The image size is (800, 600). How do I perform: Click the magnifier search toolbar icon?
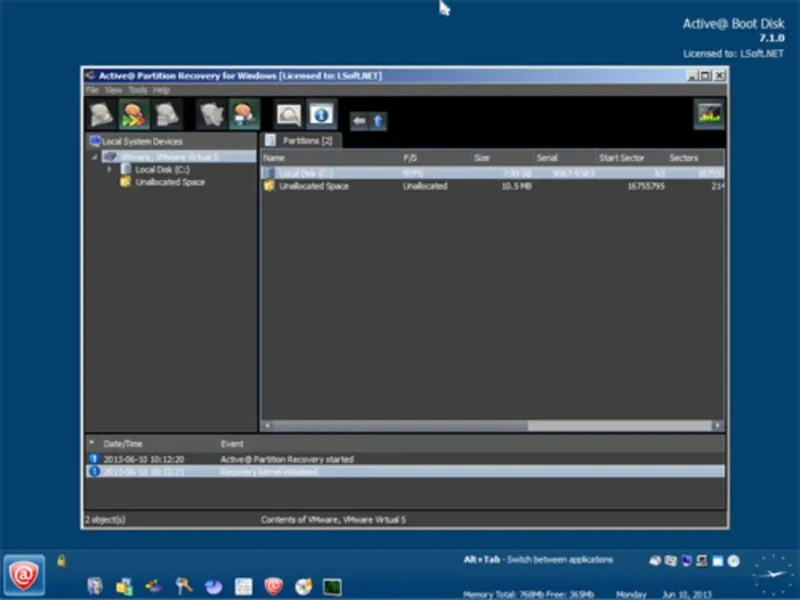(289, 114)
